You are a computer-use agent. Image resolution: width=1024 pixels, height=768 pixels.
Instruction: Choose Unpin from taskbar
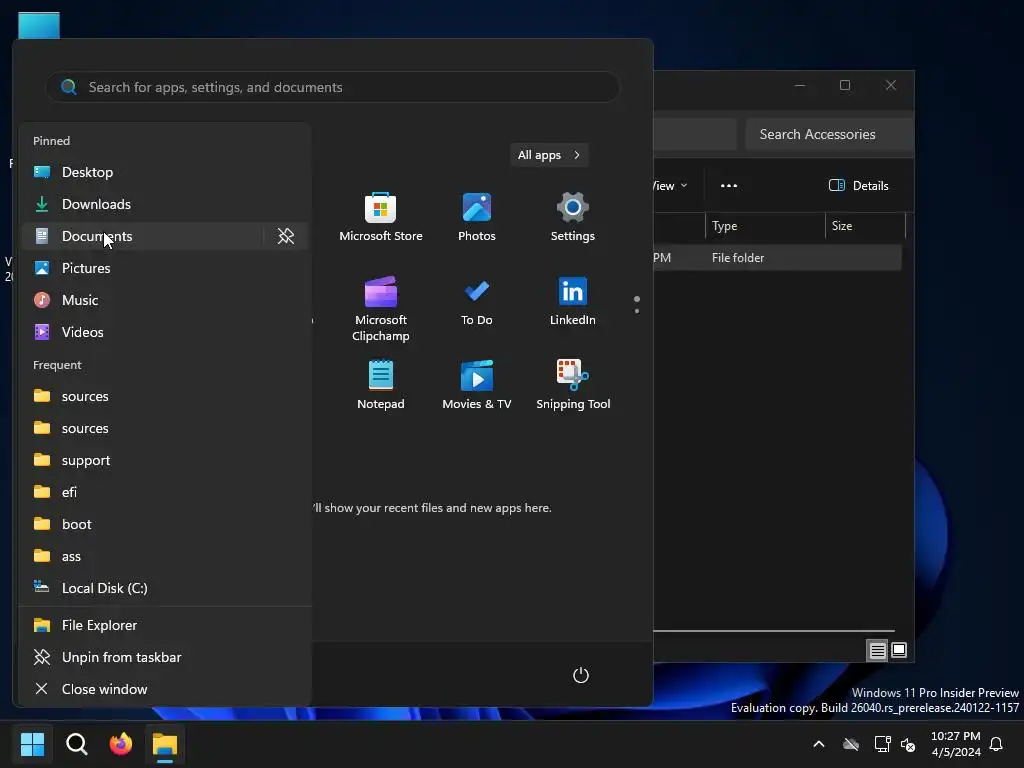click(x=163, y=657)
